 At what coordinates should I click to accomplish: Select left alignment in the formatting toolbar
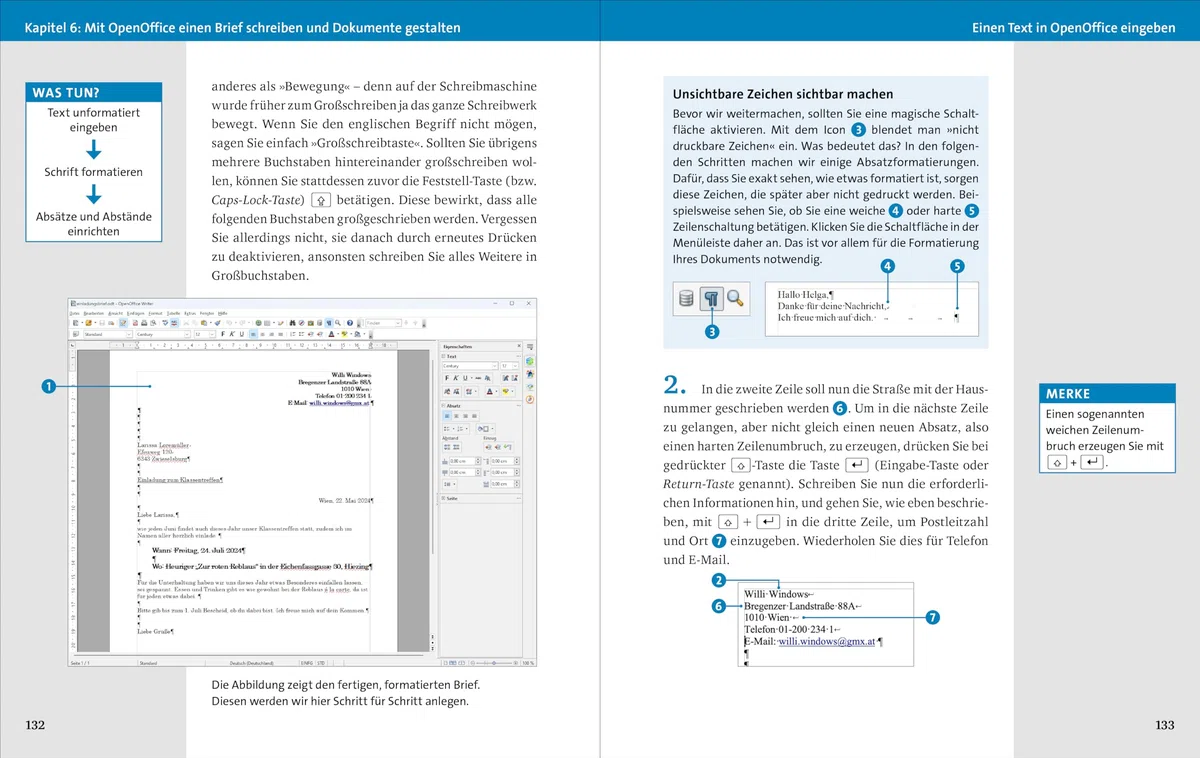click(x=253, y=334)
